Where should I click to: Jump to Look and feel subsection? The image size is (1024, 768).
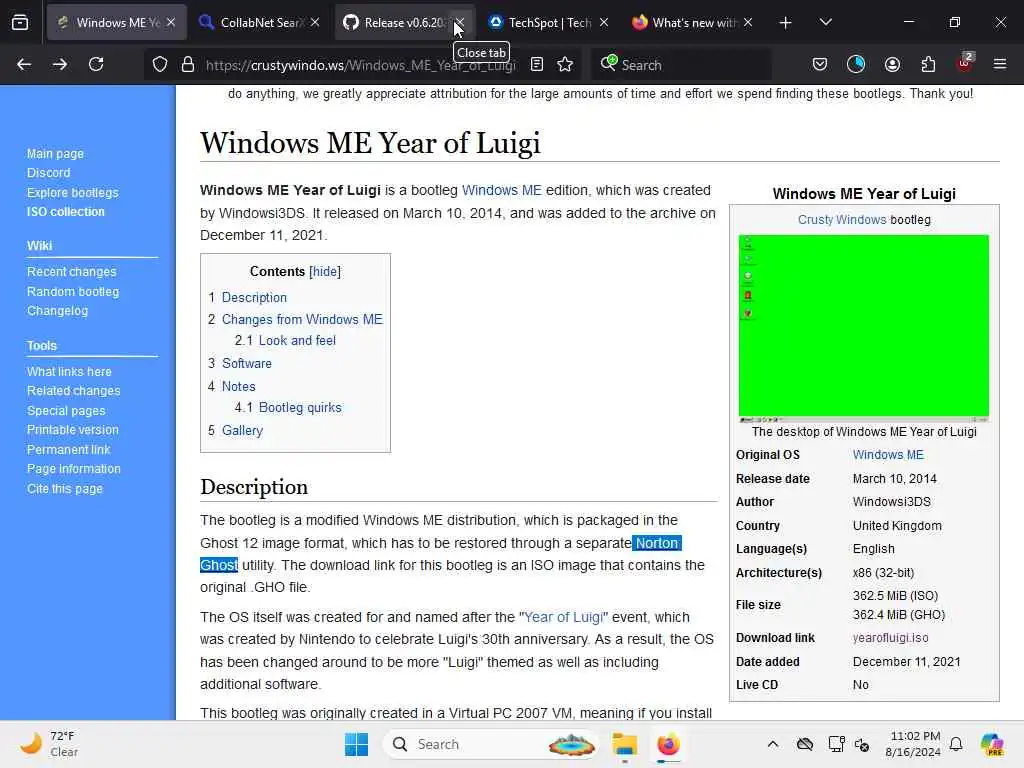coord(297,340)
